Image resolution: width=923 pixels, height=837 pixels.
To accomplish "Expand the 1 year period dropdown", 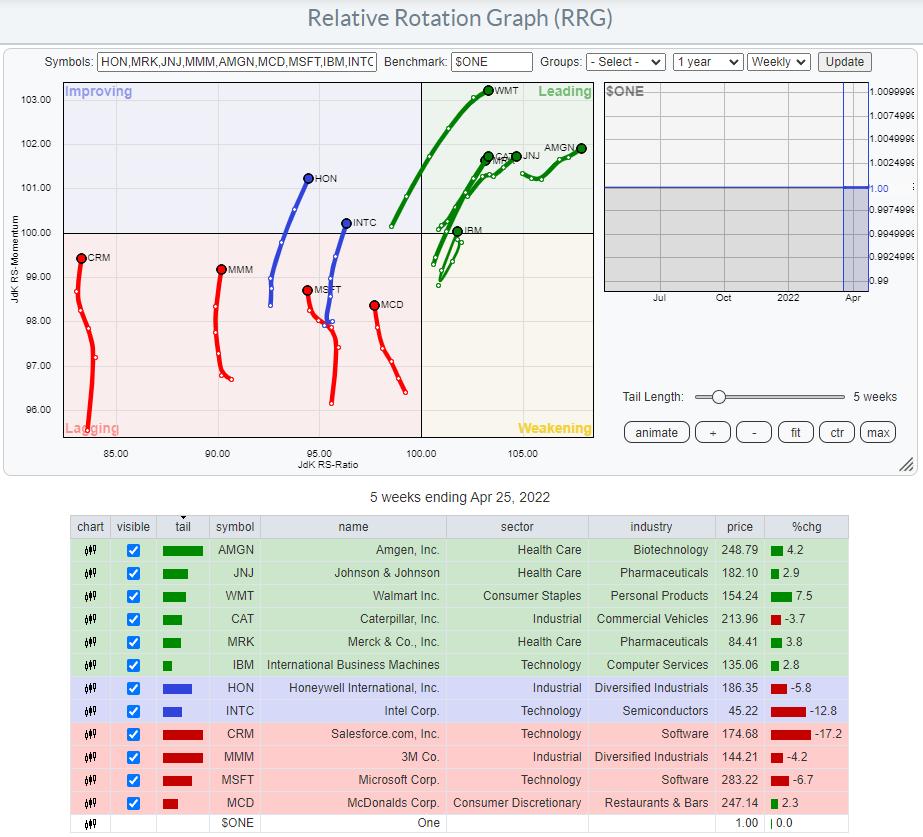I will (707, 62).
